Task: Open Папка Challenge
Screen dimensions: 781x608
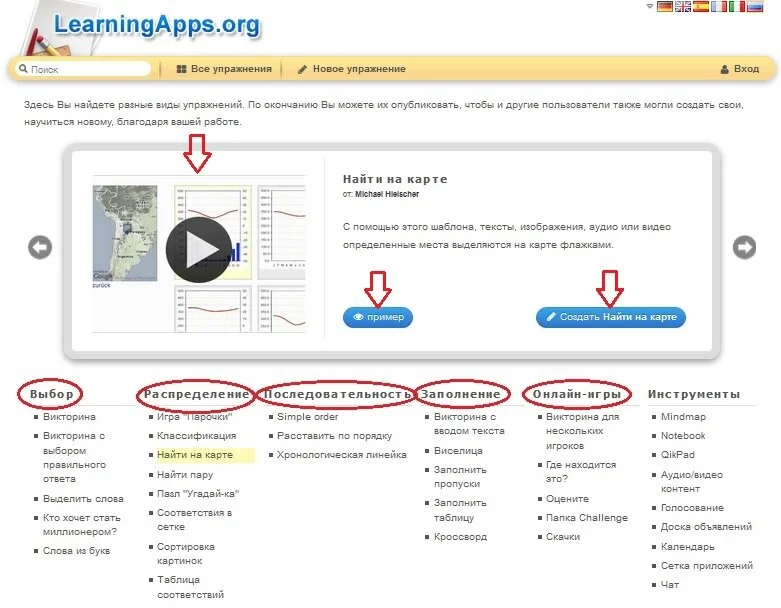Action: pyautogui.click(x=587, y=518)
